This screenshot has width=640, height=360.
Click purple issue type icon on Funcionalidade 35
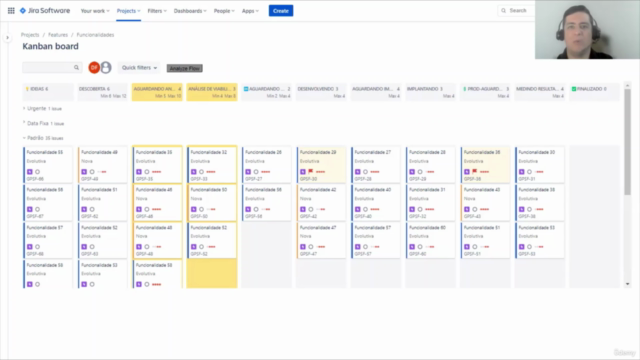(139, 172)
